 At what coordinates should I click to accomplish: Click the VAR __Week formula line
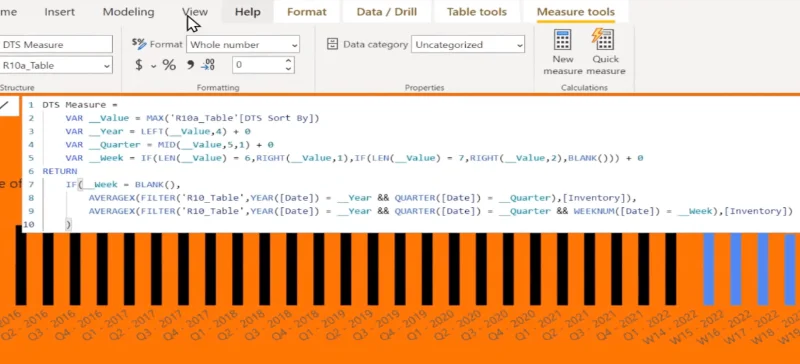tap(354, 158)
